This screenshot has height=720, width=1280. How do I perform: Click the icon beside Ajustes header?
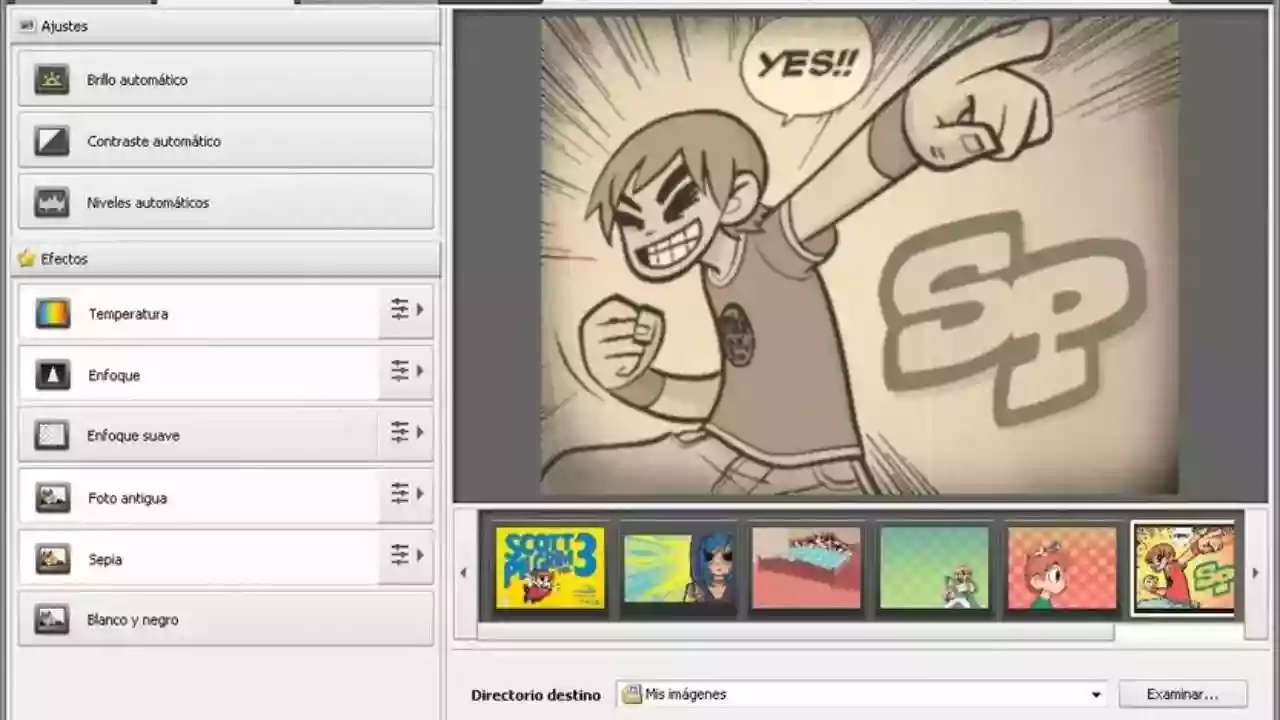click(27, 26)
